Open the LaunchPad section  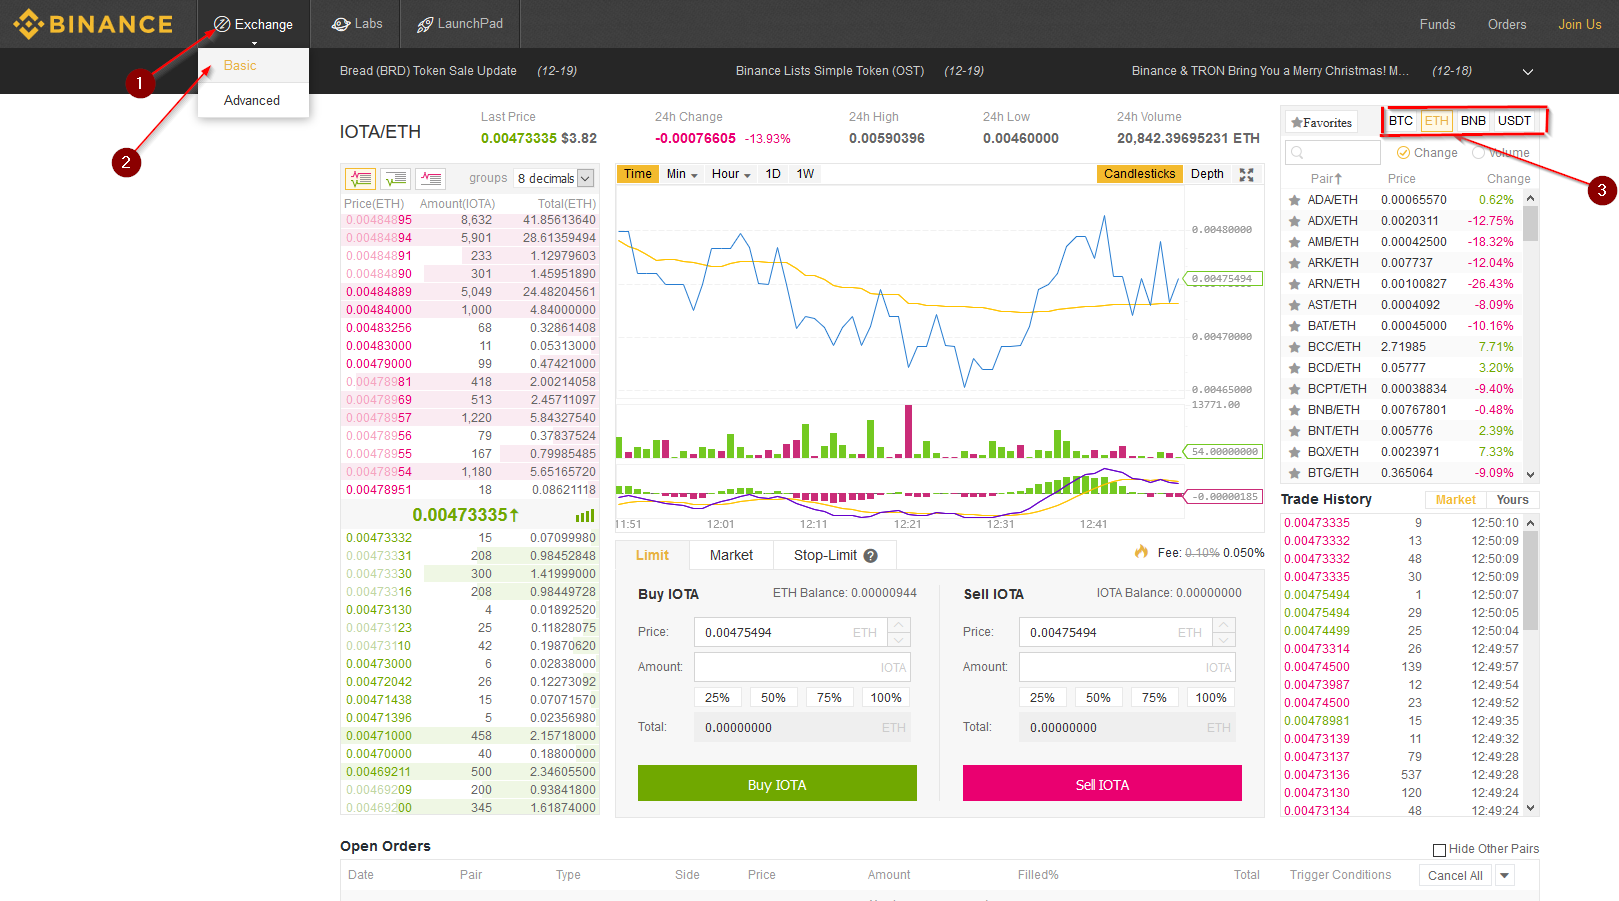pos(460,24)
